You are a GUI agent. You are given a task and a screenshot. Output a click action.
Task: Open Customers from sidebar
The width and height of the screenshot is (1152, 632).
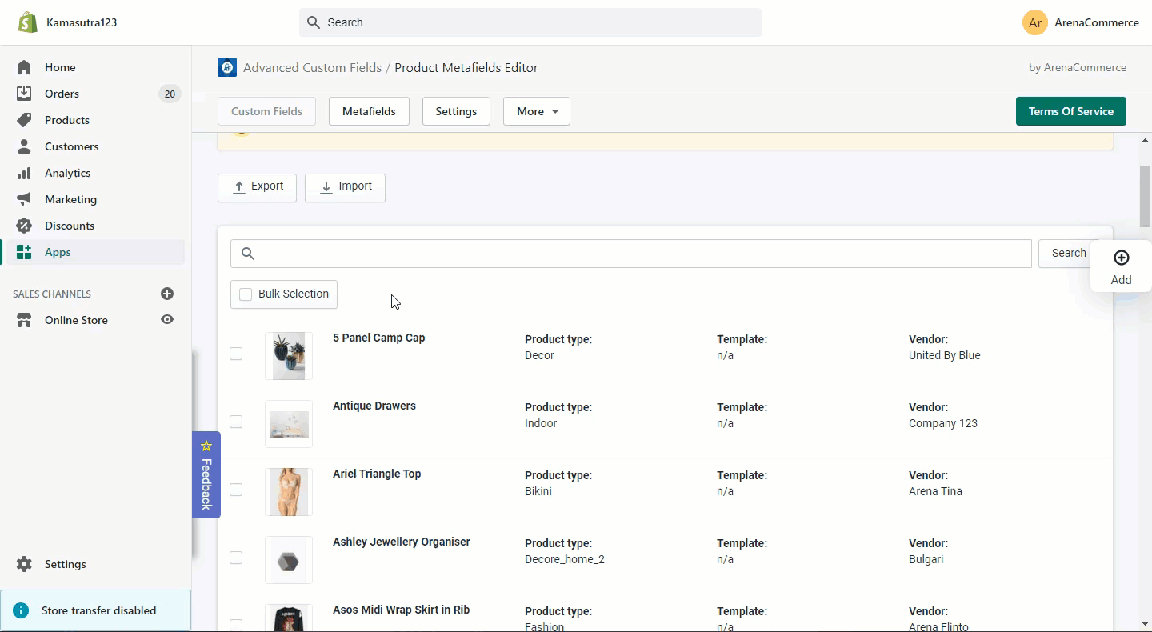(71, 146)
